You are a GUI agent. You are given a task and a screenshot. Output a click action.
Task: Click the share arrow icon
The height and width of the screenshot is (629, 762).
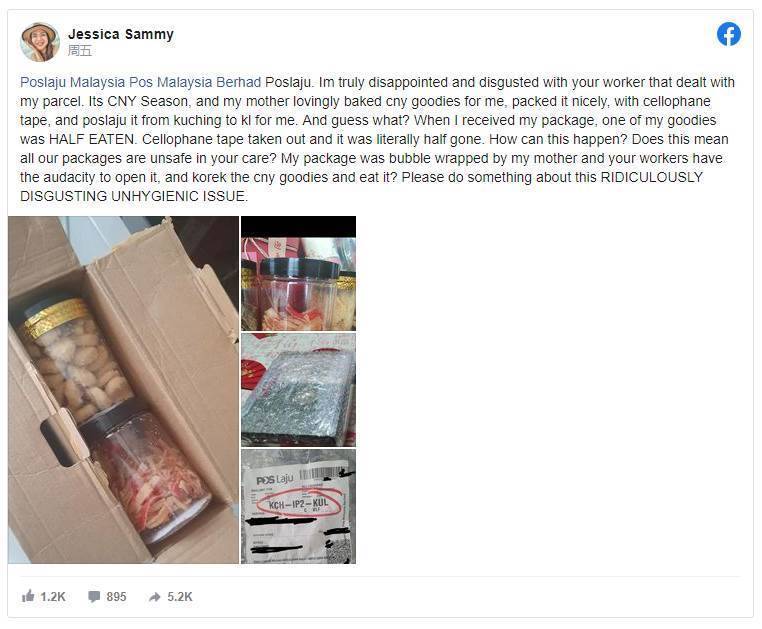(x=155, y=597)
